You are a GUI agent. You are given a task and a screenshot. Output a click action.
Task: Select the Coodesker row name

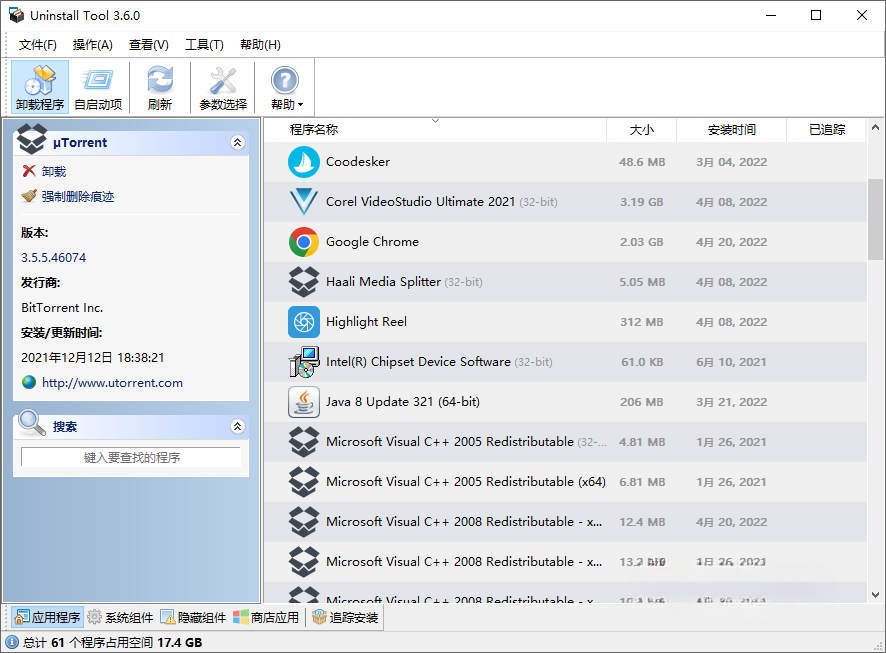358,162
